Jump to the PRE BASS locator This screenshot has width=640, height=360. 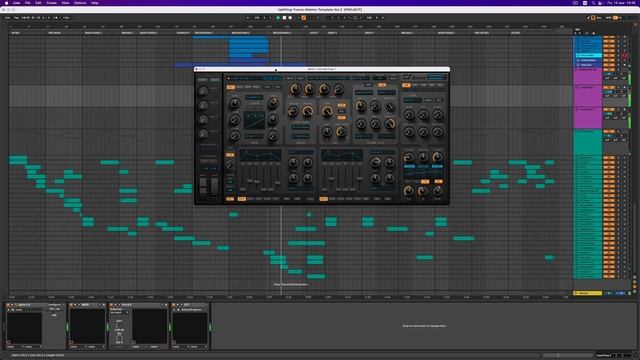pyautogui.click(x=54, y=33)
